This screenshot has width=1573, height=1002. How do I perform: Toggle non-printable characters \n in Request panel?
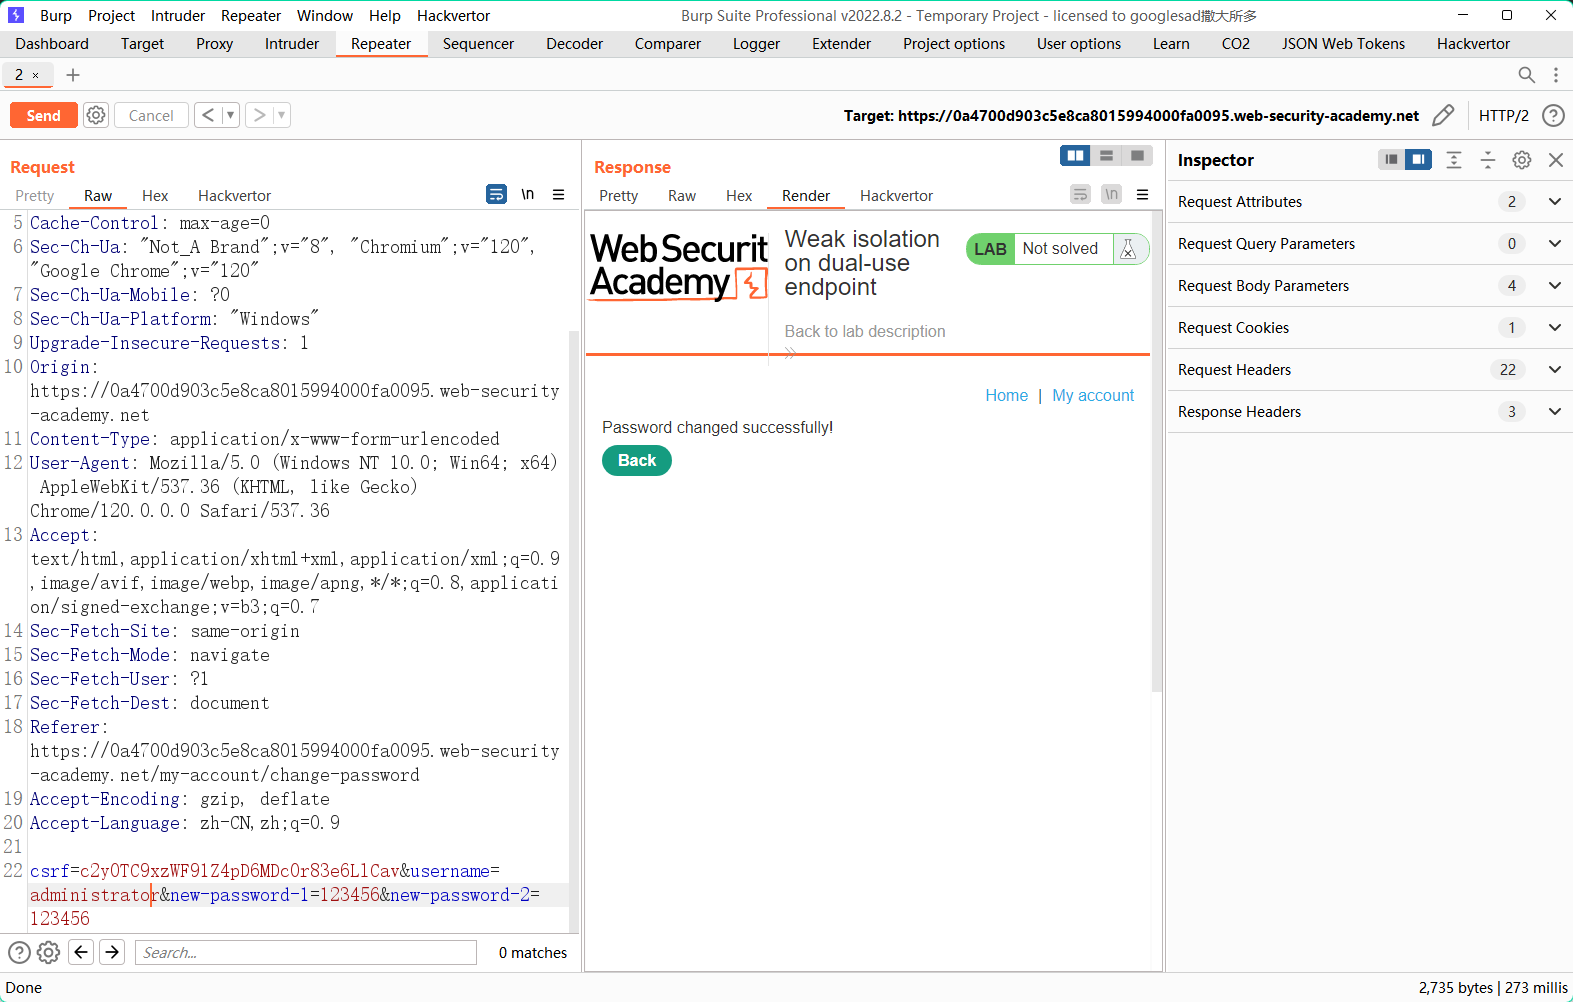coord(527,194)
